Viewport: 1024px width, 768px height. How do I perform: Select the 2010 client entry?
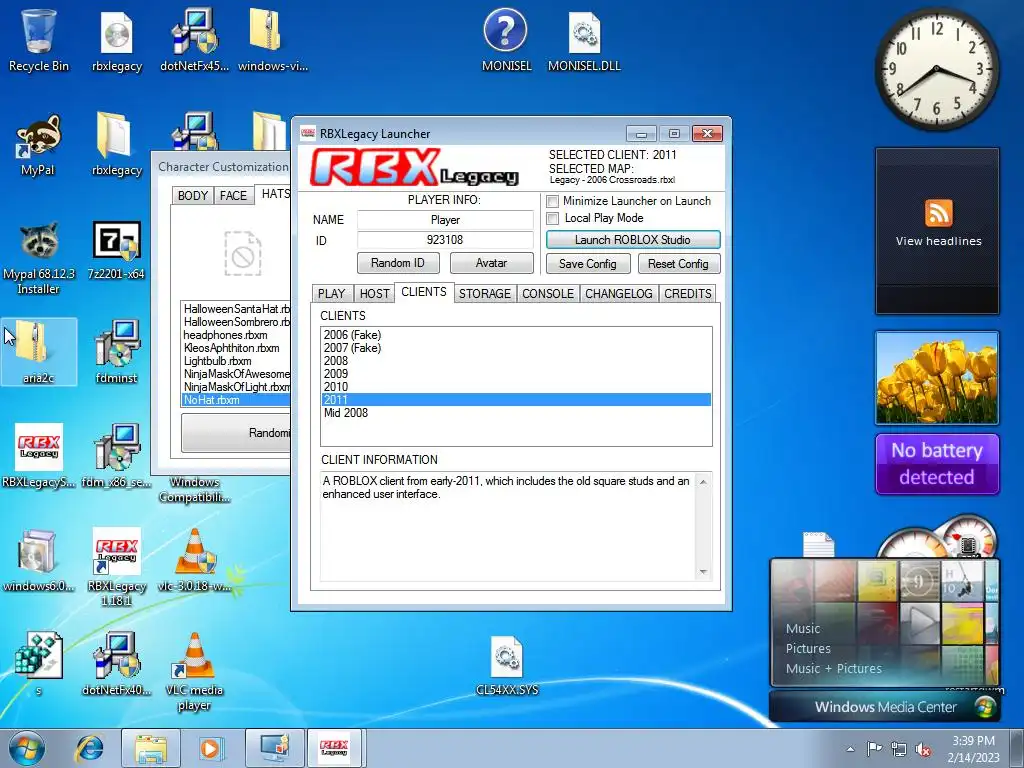(516, 387)
